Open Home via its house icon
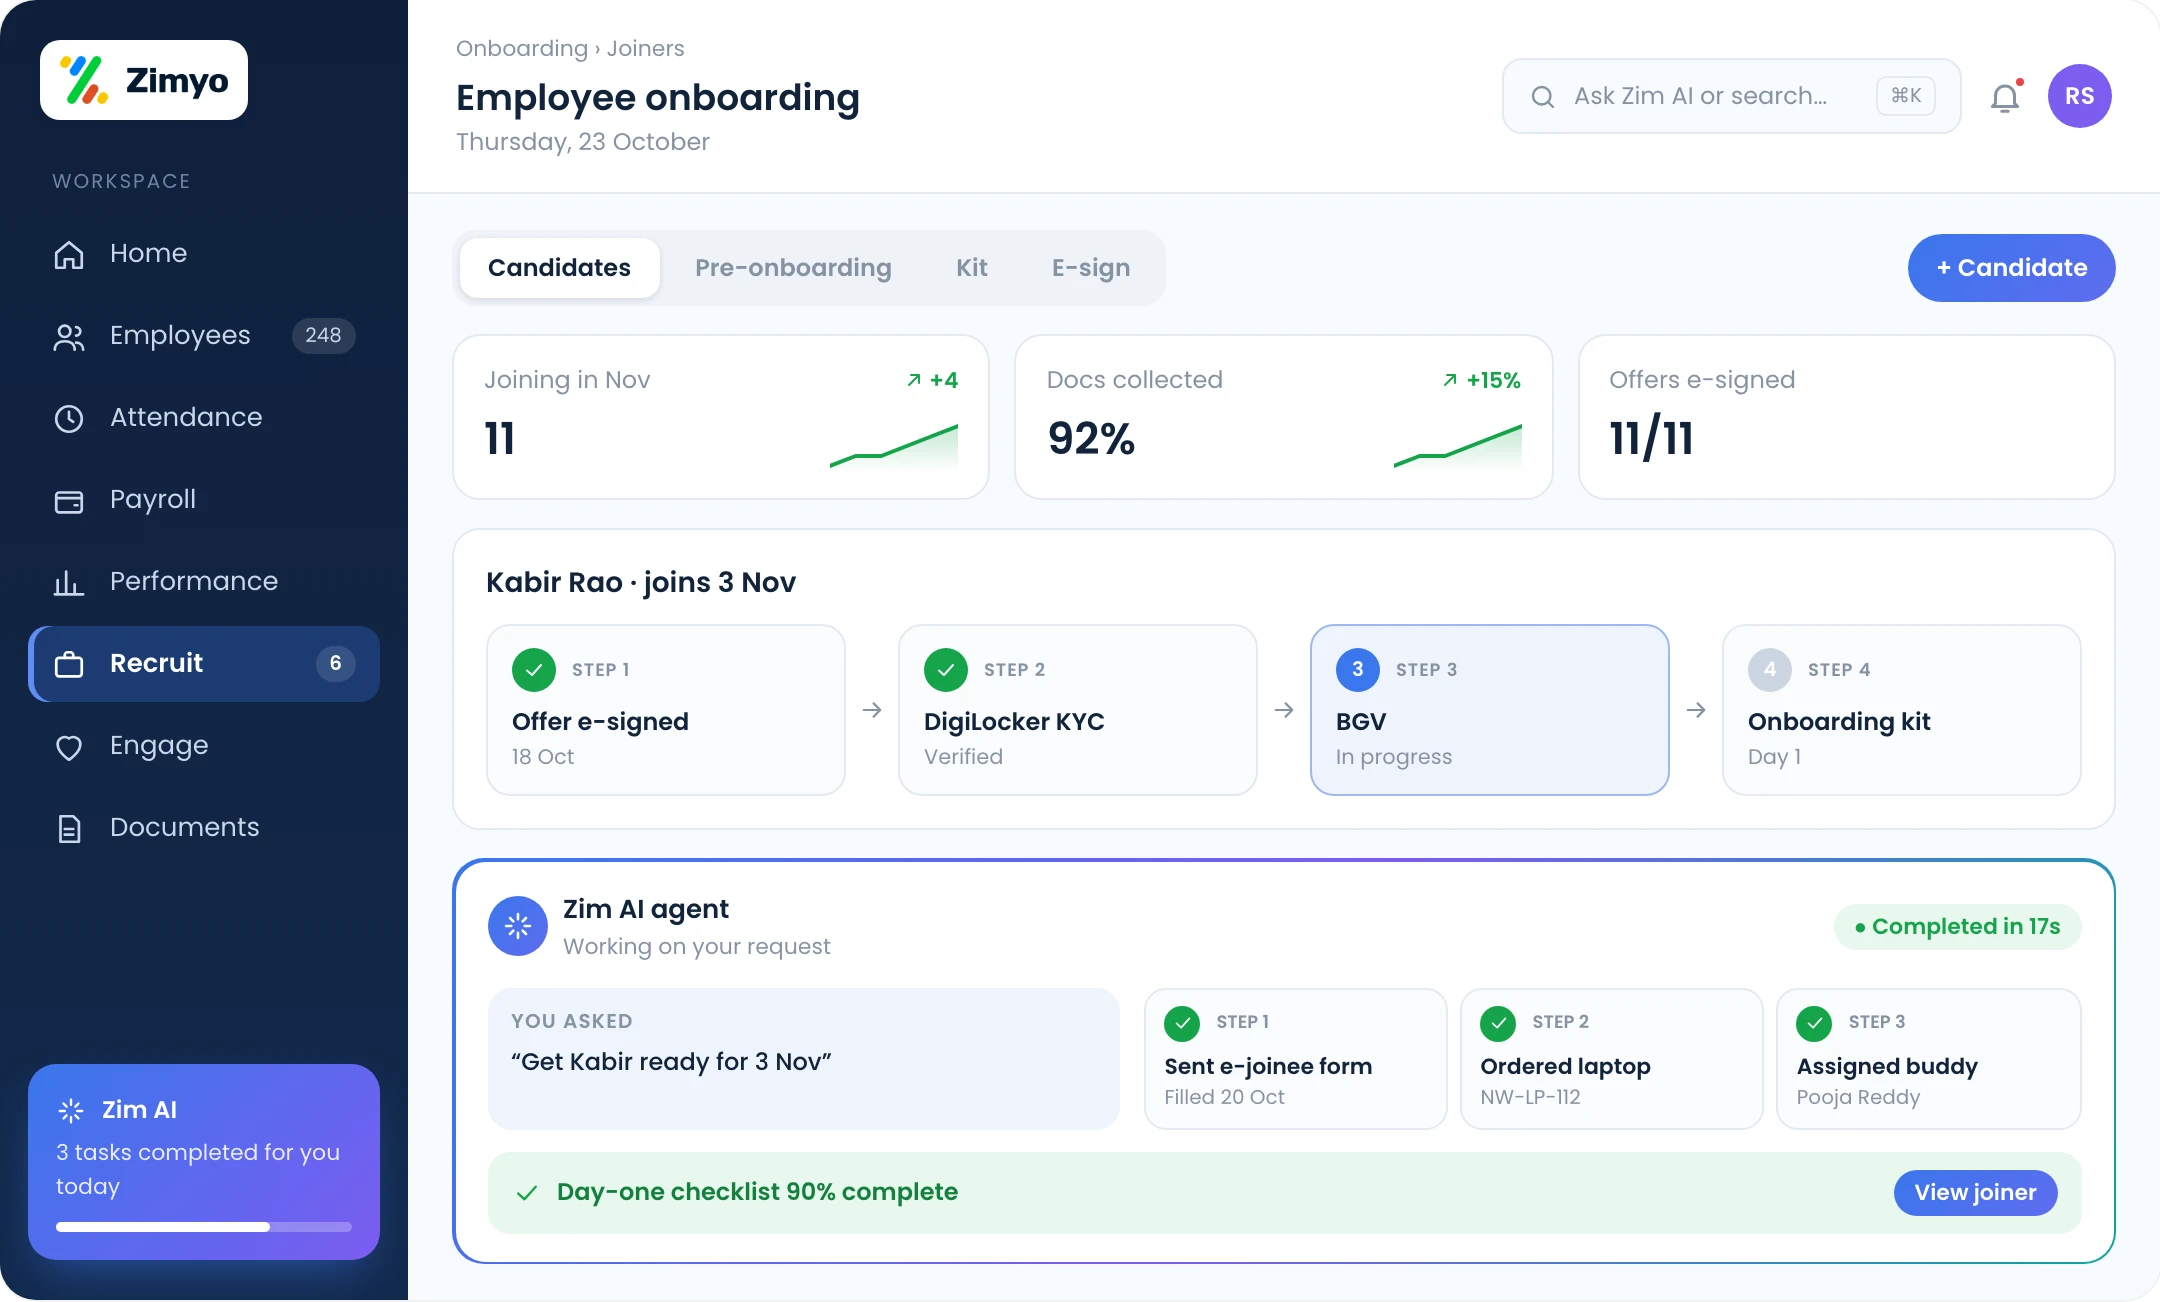 [69, 254]
